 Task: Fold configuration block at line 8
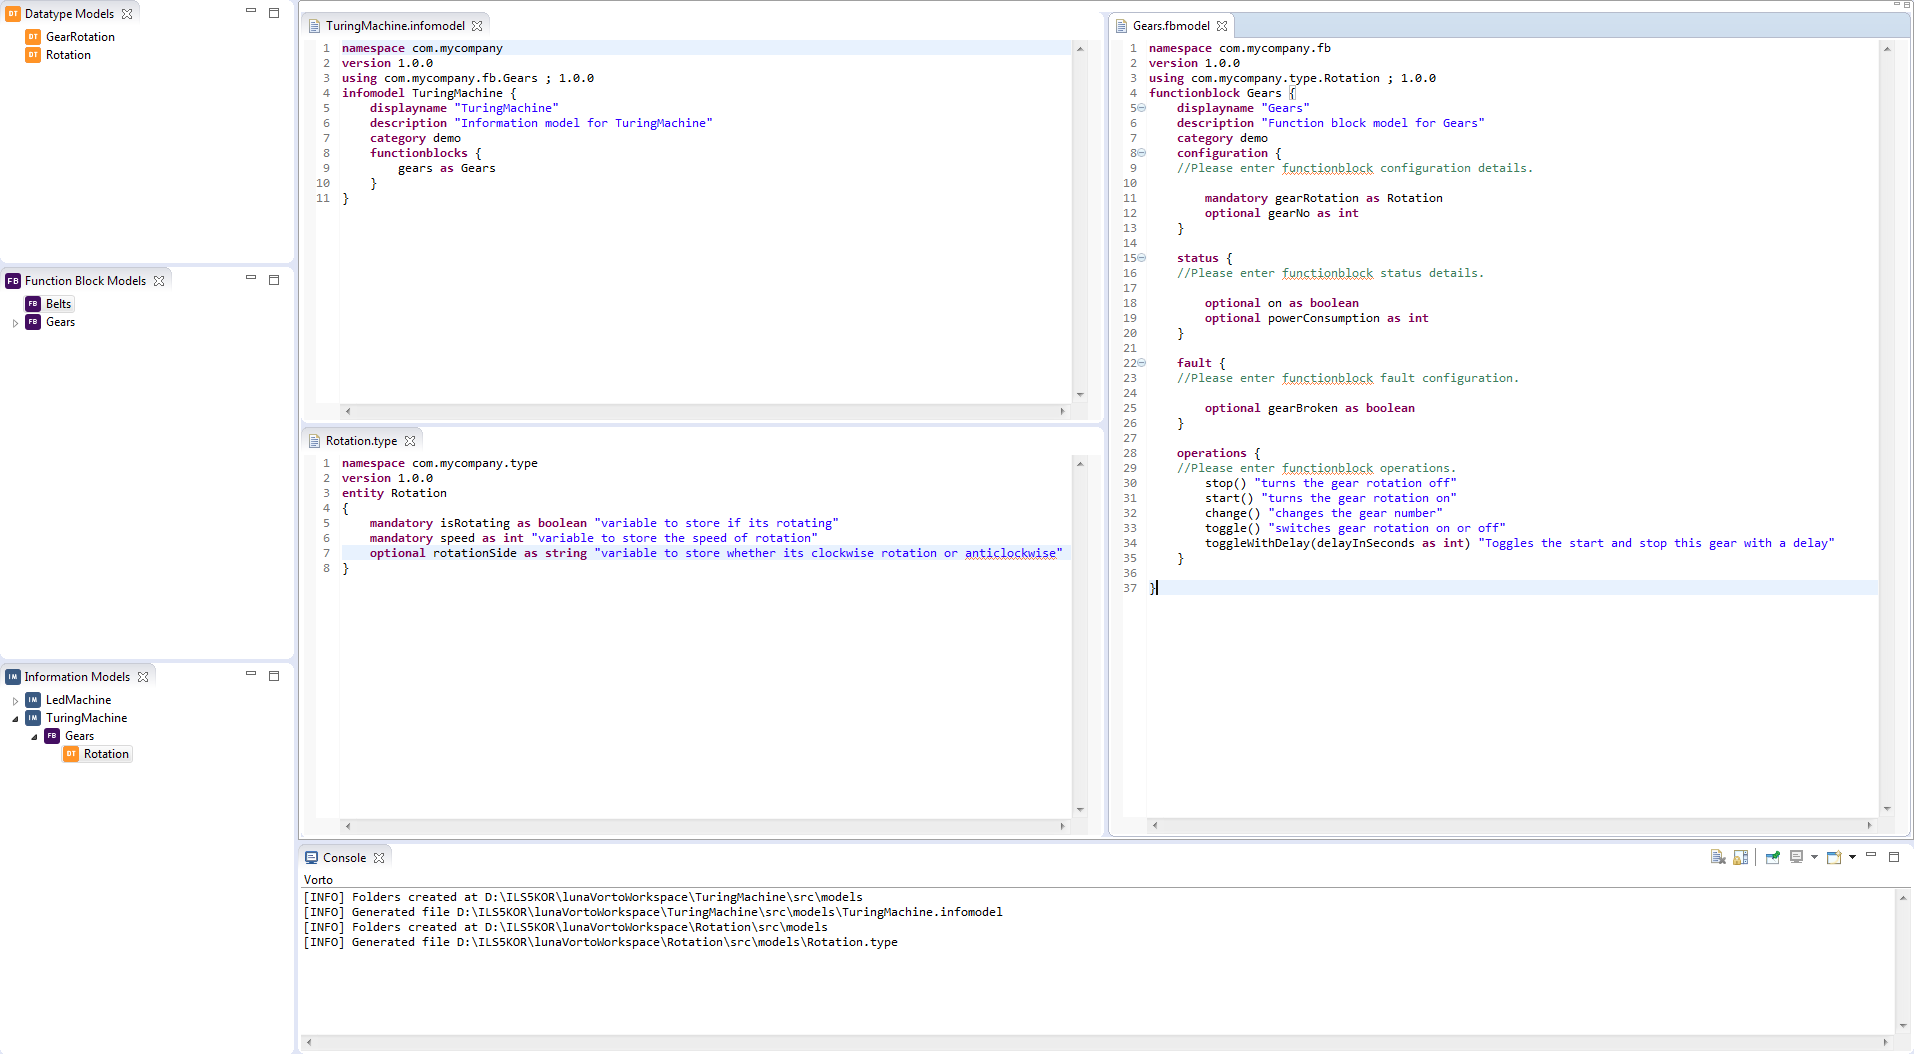pyautogui.click(x=1141, y=153)
